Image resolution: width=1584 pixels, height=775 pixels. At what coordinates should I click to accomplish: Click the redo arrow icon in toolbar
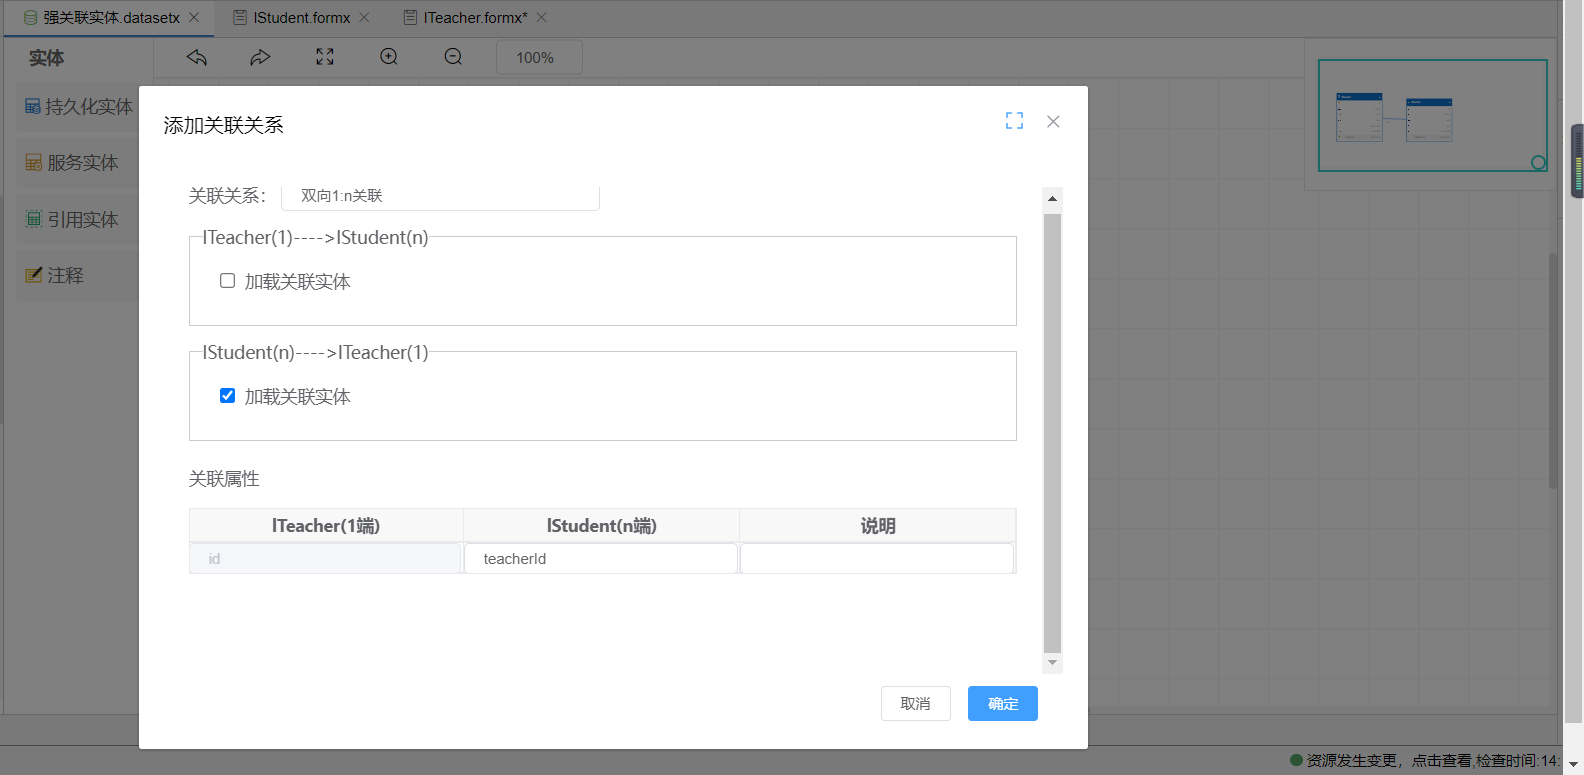tap(260, 57)
